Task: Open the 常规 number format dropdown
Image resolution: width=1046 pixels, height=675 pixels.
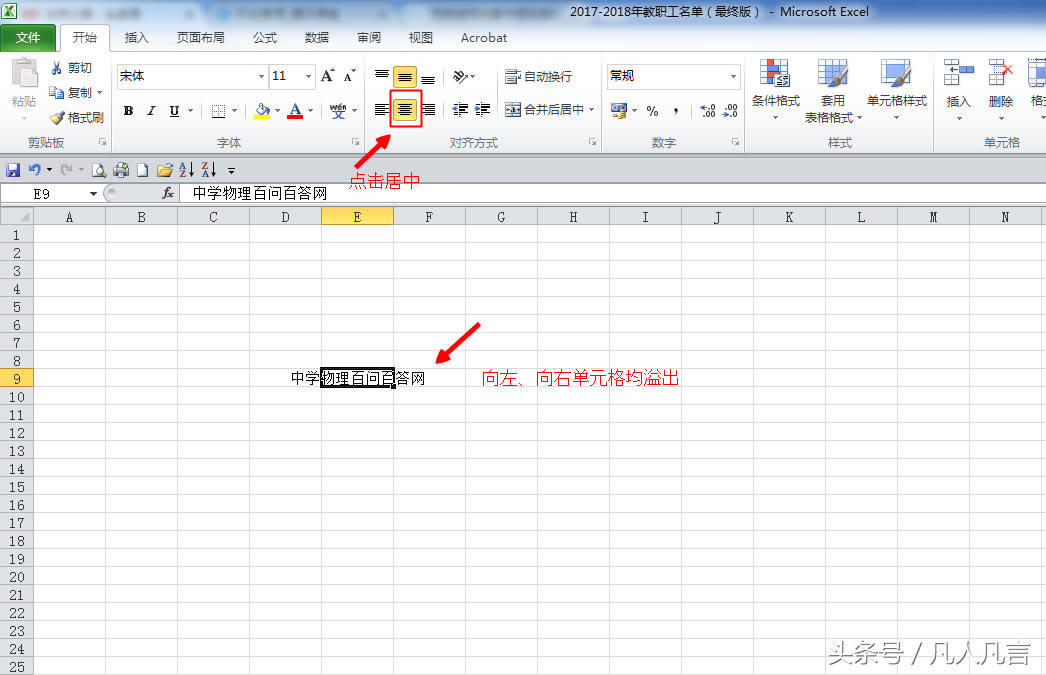Action: (731, 76)
